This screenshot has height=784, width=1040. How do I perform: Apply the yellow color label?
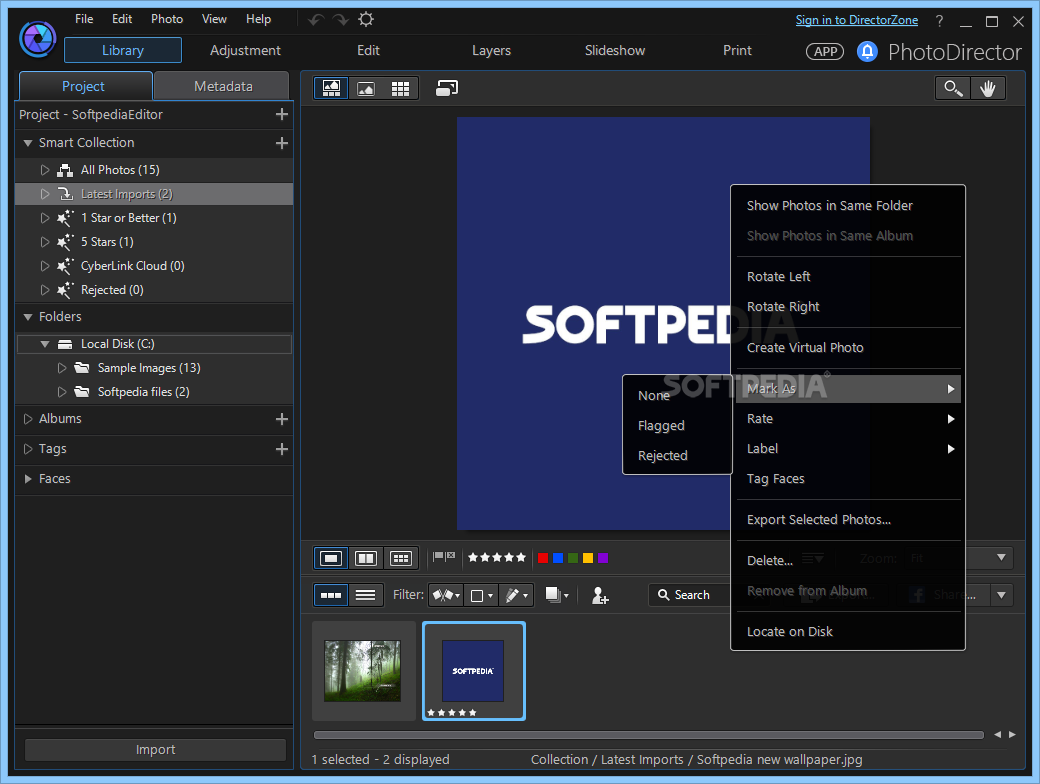pos(588,558)
